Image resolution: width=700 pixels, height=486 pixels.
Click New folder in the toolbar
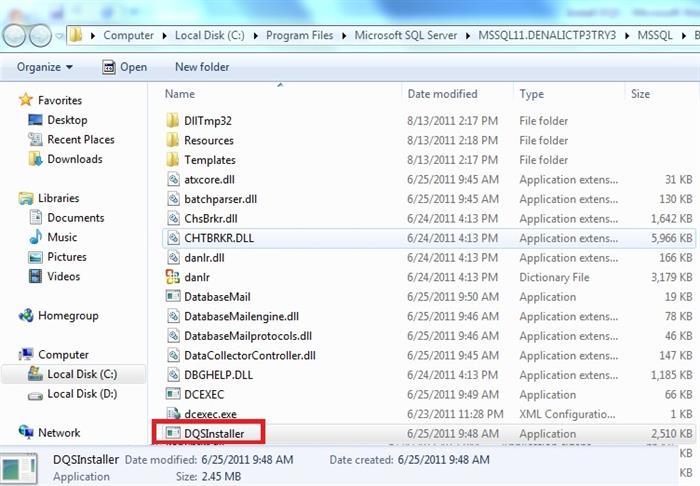pos(202,67)
